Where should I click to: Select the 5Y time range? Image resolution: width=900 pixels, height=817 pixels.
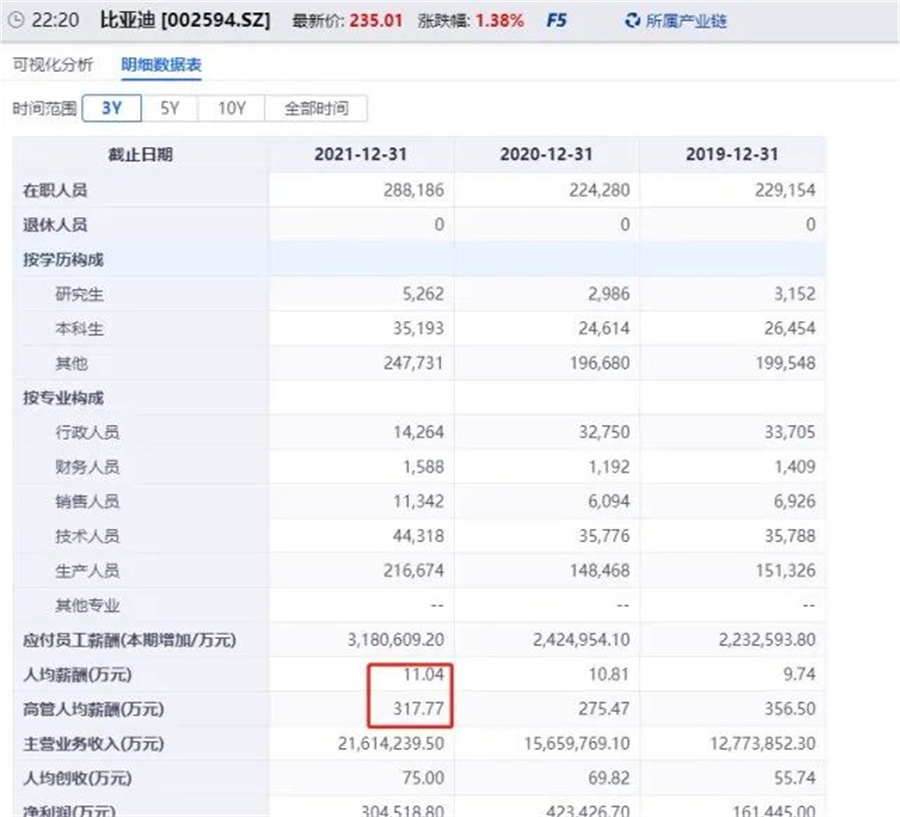(x=170, y=108)
